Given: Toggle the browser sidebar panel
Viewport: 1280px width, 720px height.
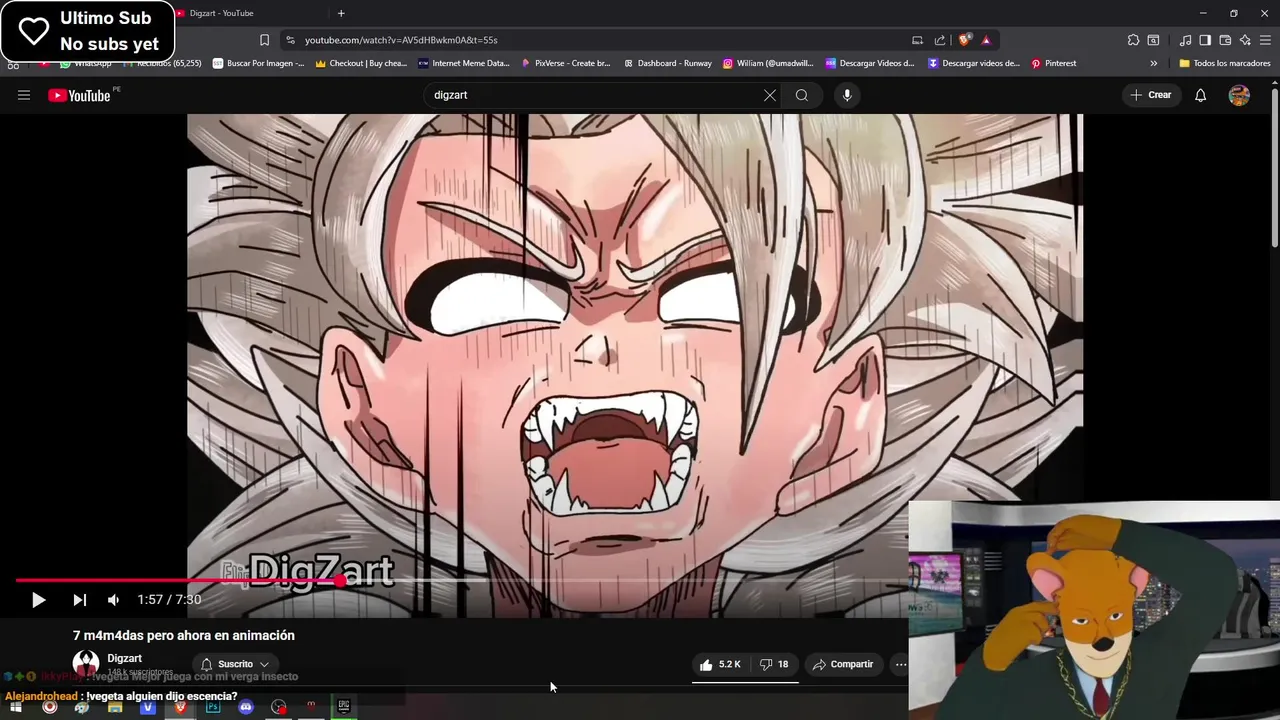Looking at the screenshot, I should click(1205, 40).
